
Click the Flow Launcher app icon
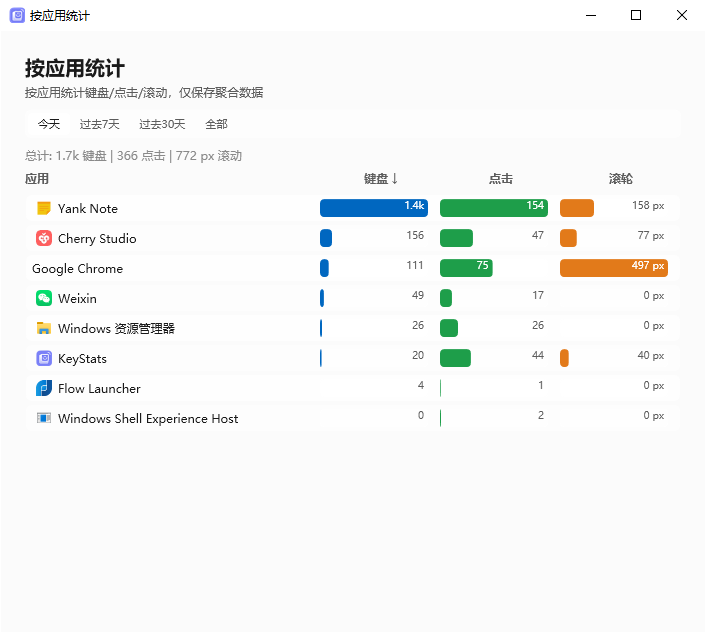tap(44, 388)
